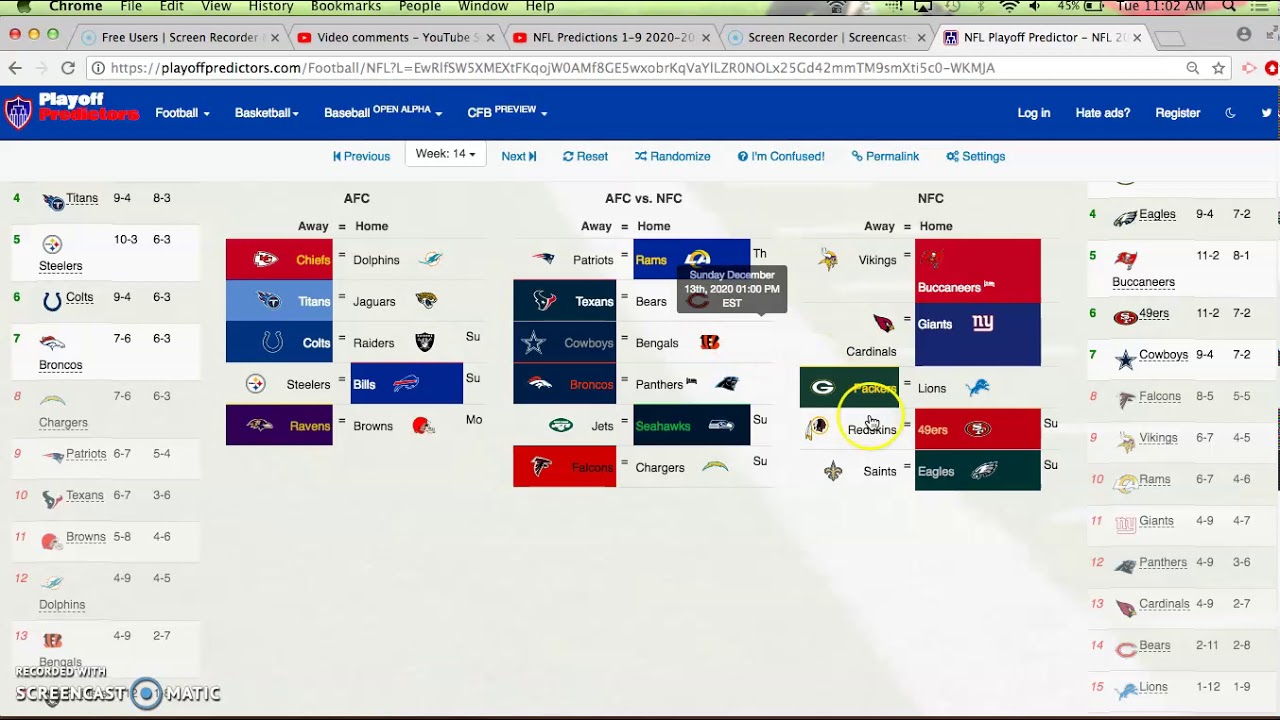Image resolution: width=1280 pixels, height=720 pixels.
Task: Expand the Baseball open alpha menu
Action: coord(383,112)
